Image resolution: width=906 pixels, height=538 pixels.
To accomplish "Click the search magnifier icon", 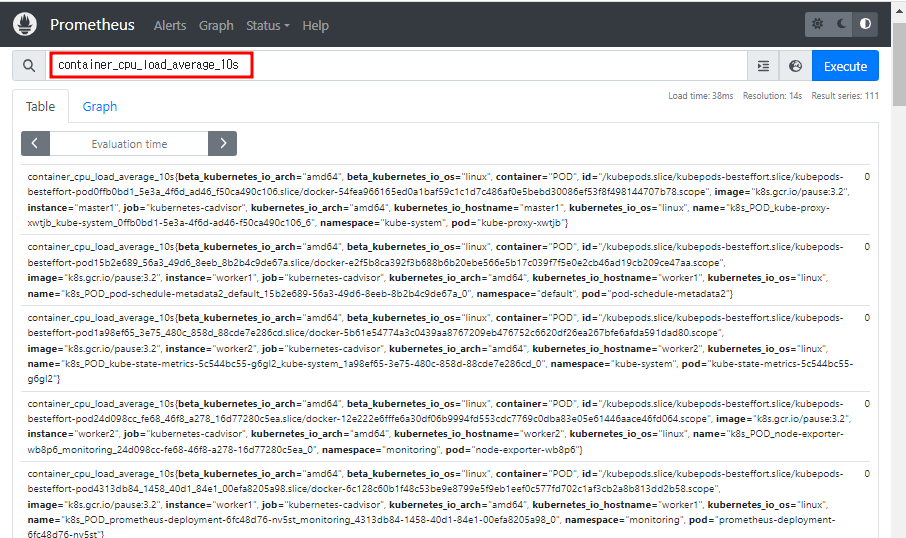I will coord(29,66).
